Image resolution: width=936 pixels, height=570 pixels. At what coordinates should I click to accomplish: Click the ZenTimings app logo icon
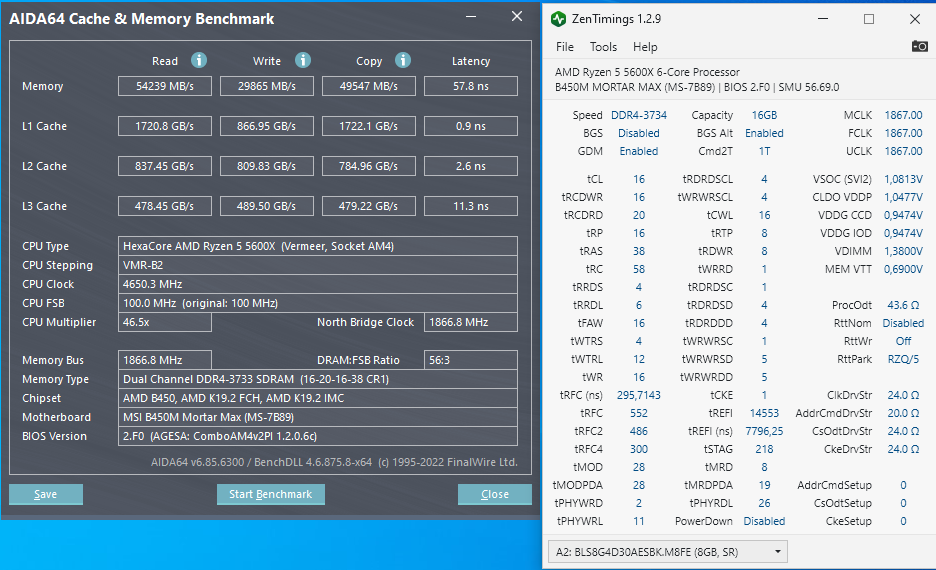(558, 19)
